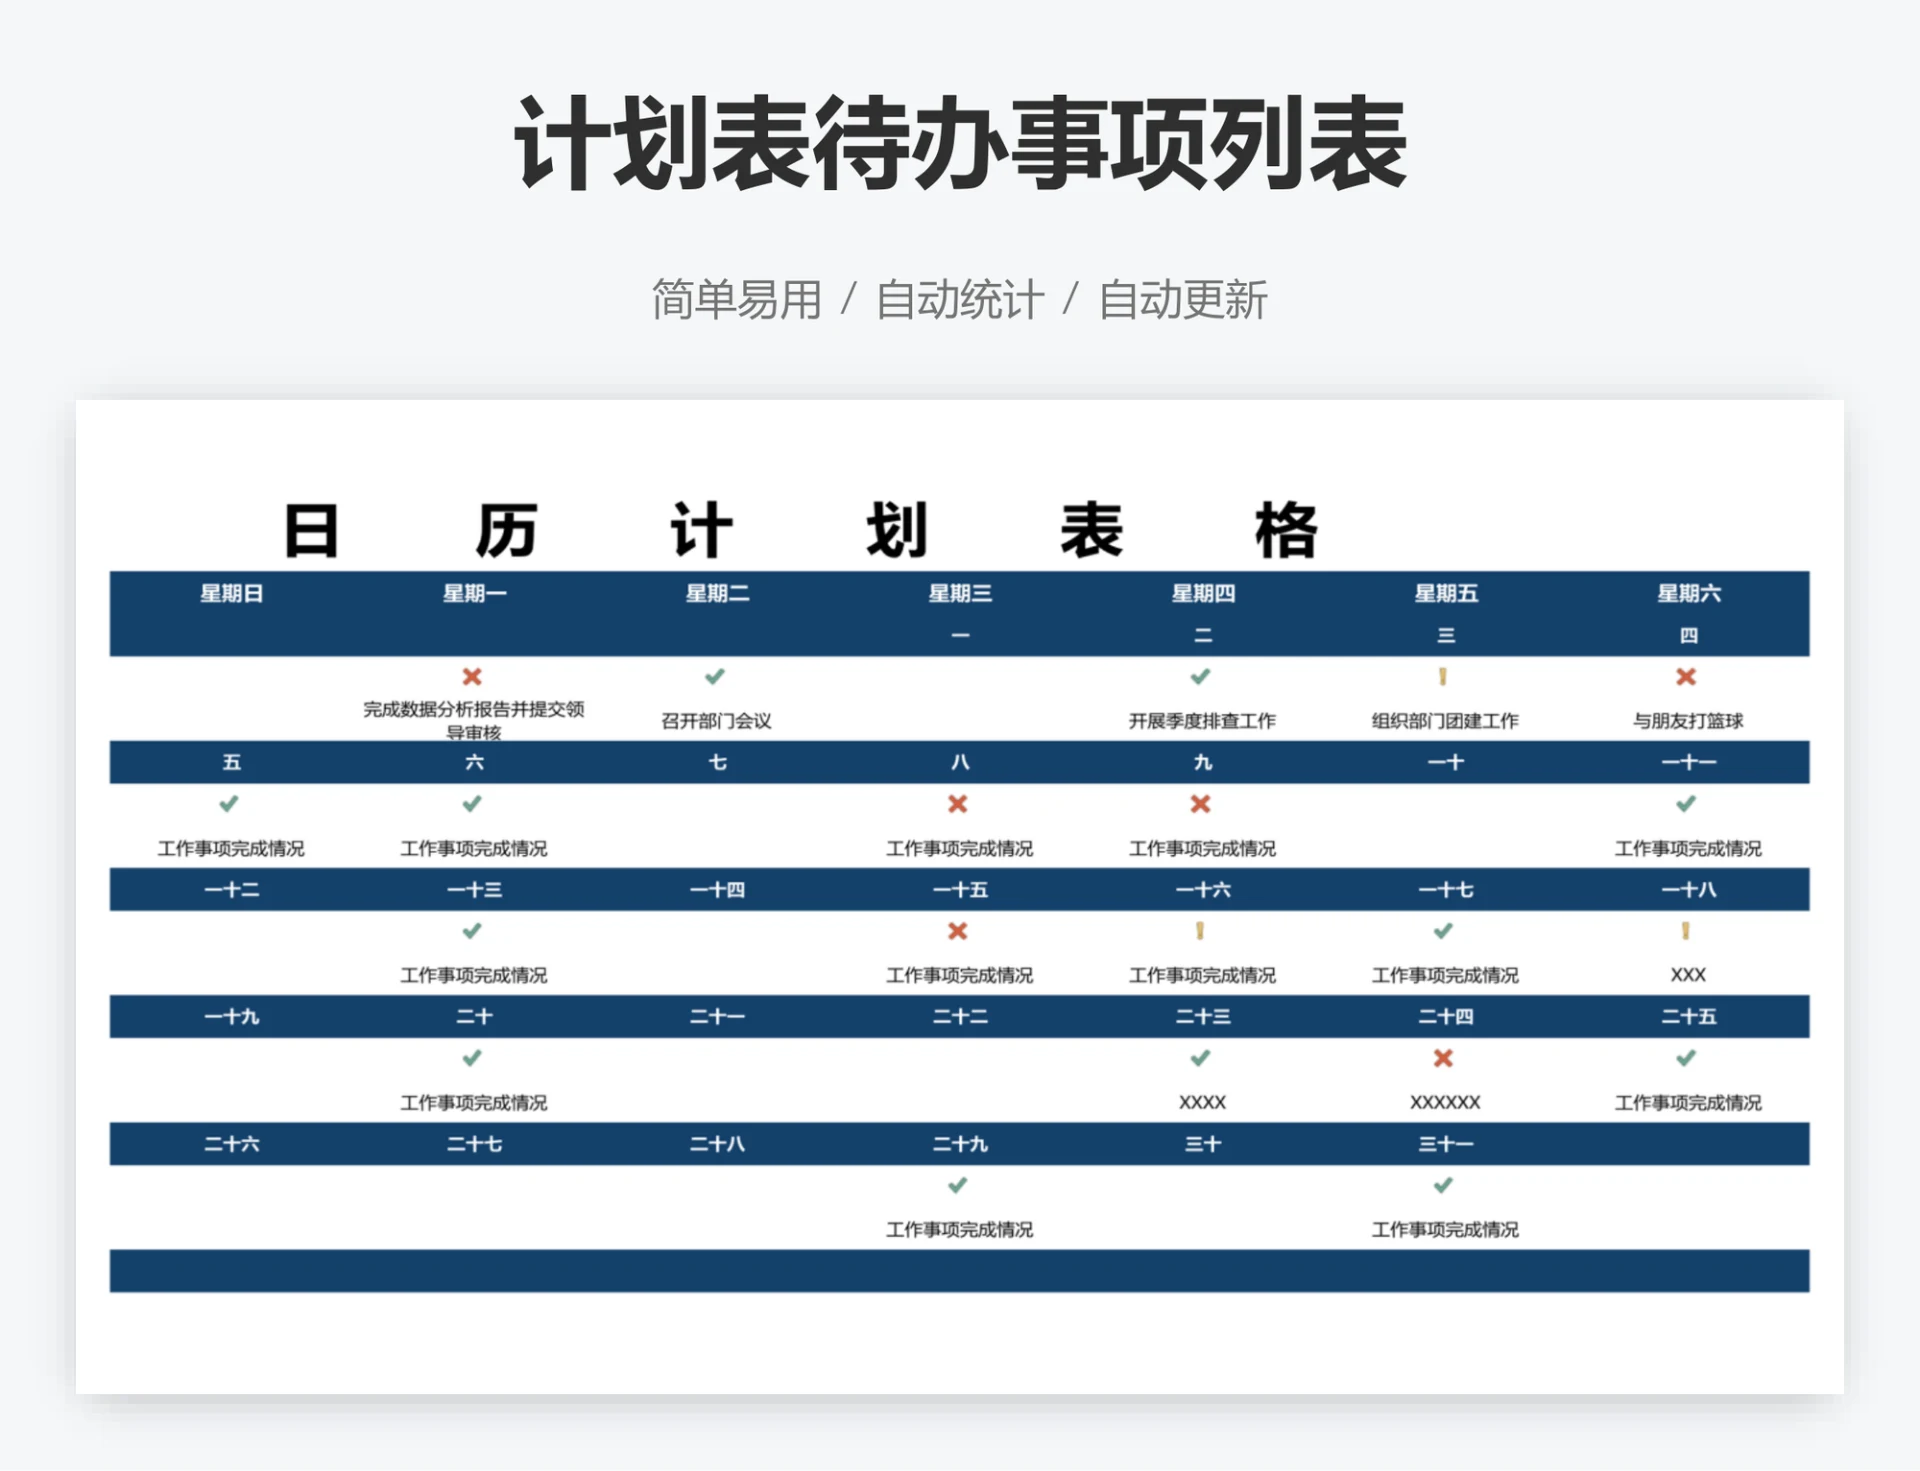
Task: Click the green checkmark under date 二十五
Action: coord(1688,1058)
